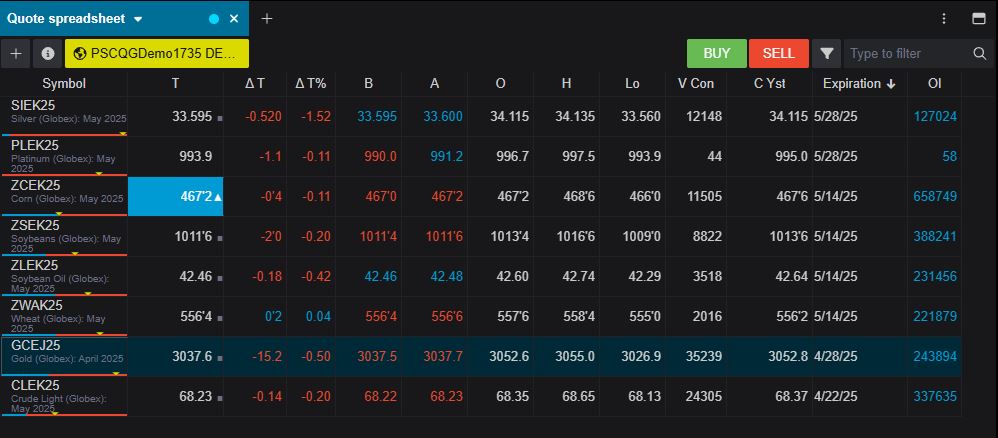This screenshot has width=998, height=438.
Task: Click the Type to filter field
Action: 905,54
